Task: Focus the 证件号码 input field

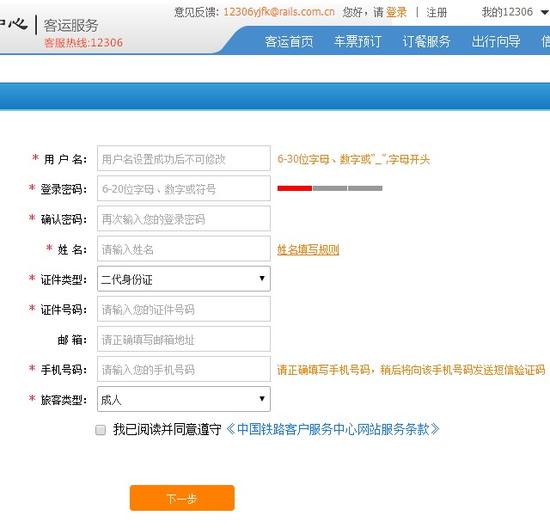Action: click(x=184, y=309)
